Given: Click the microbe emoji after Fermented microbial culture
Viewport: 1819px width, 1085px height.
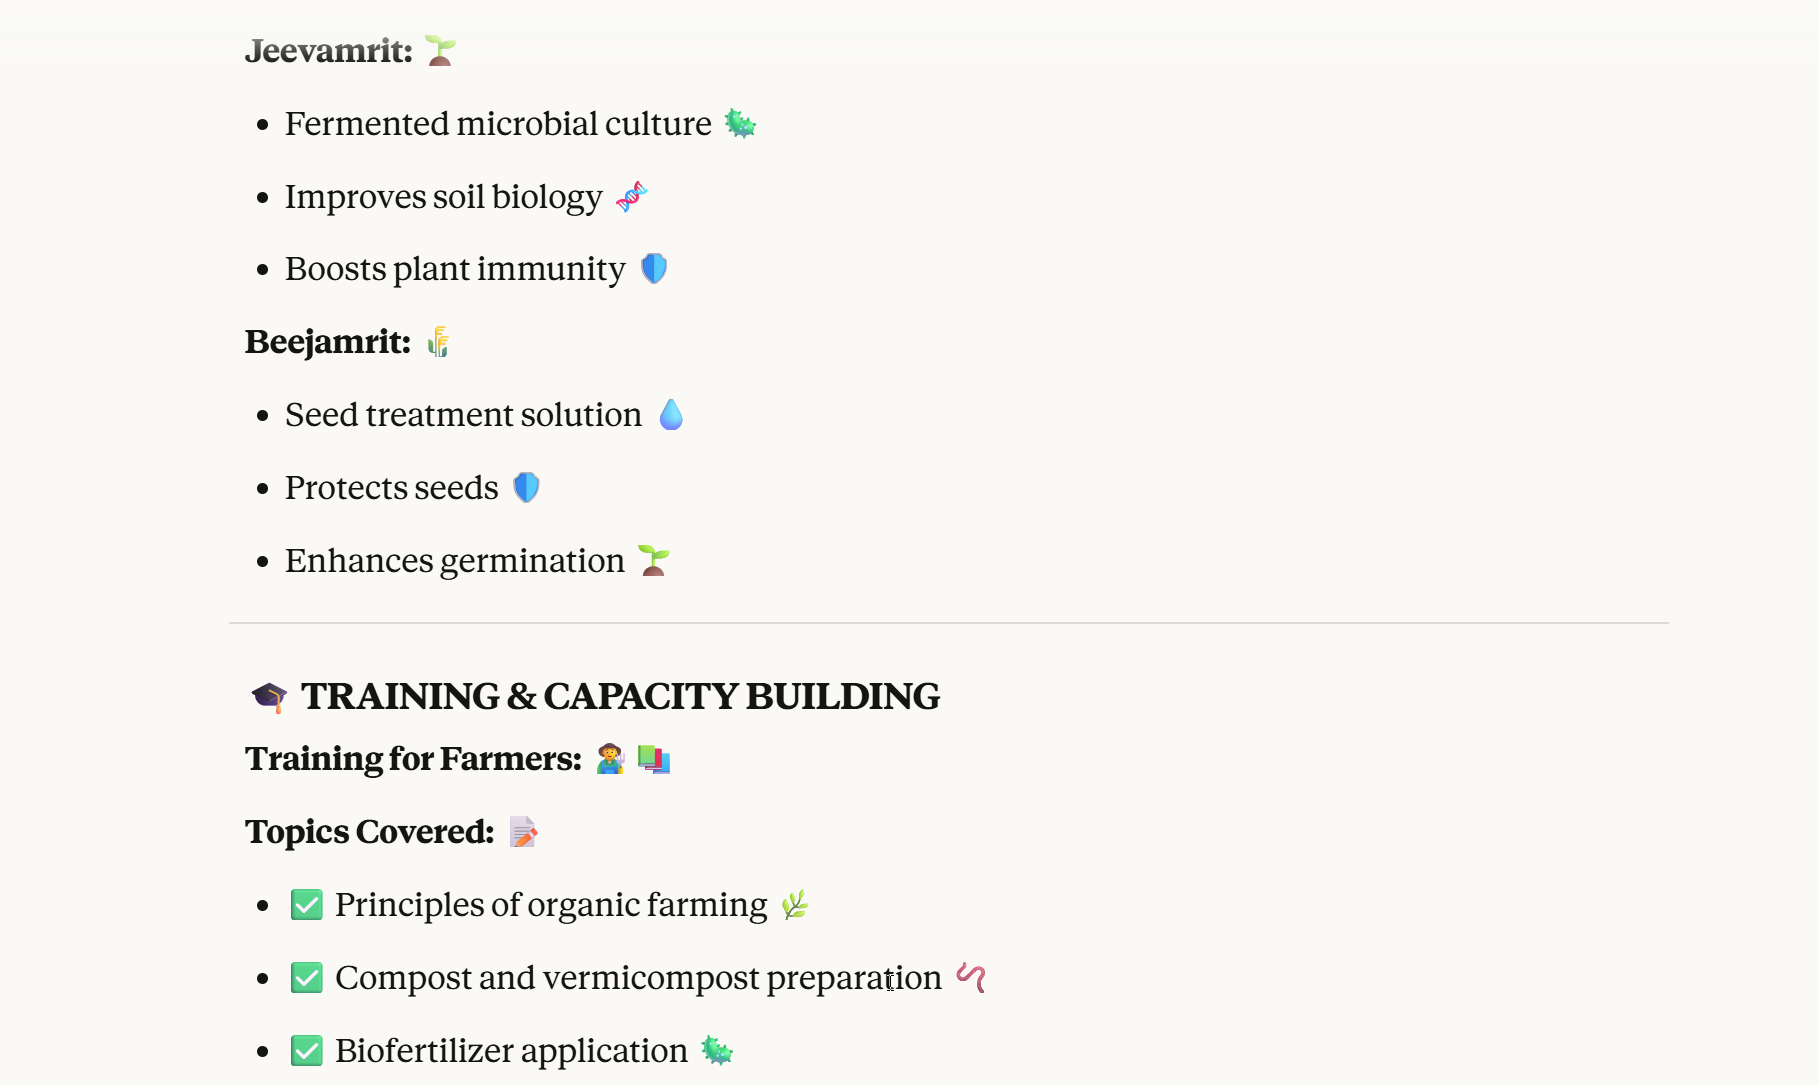Looking at the screenshot, I should (740, 124).
